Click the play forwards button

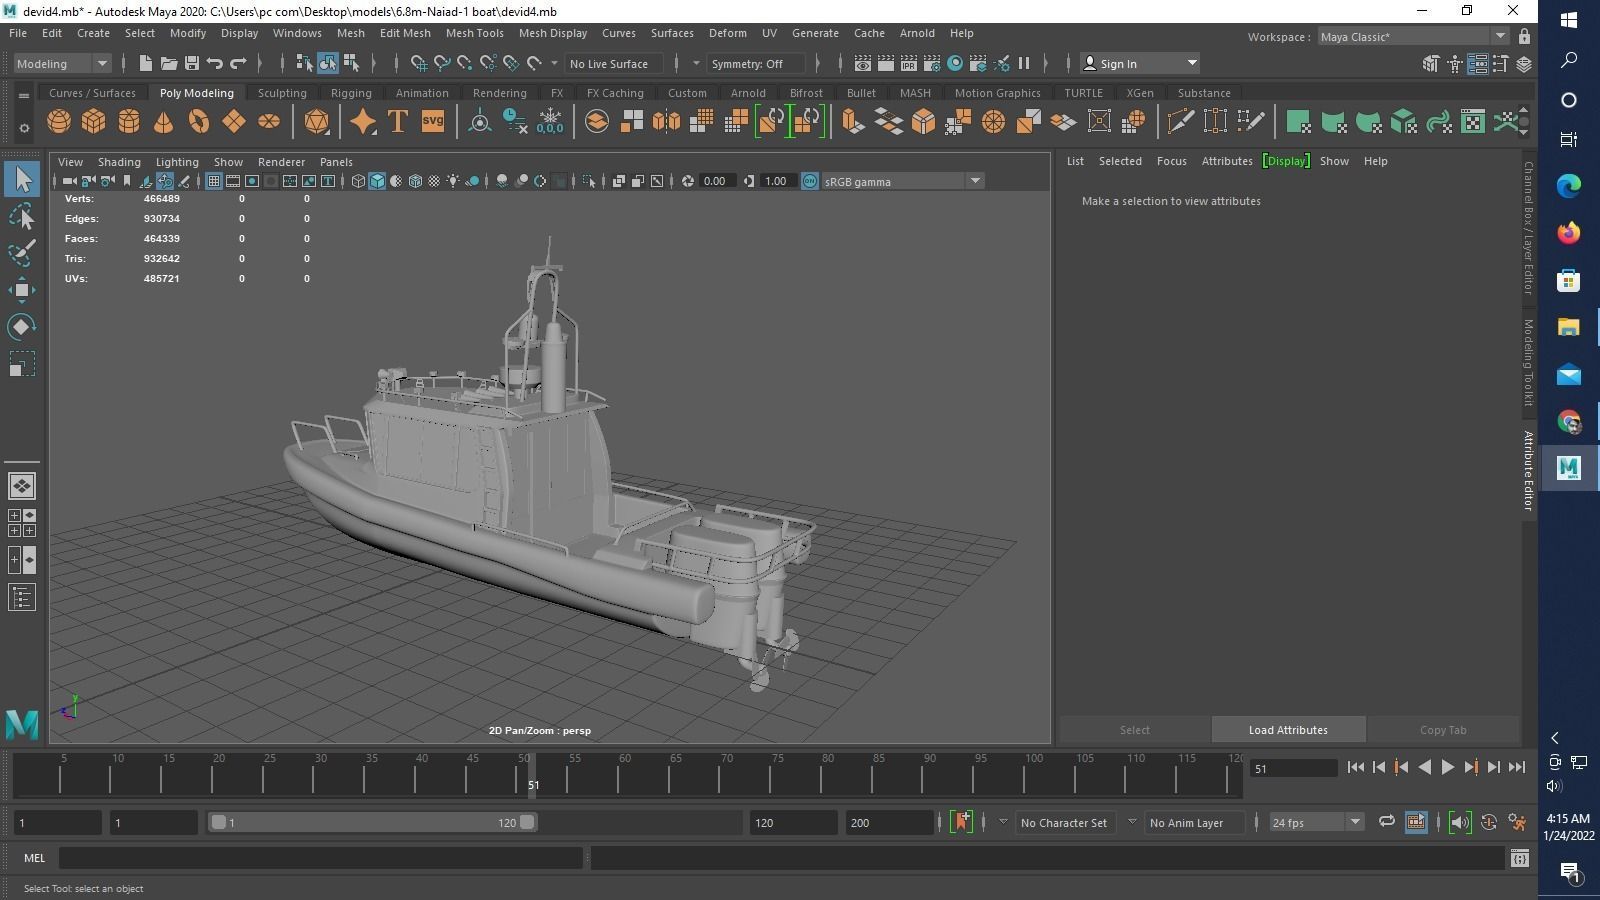1448,768
